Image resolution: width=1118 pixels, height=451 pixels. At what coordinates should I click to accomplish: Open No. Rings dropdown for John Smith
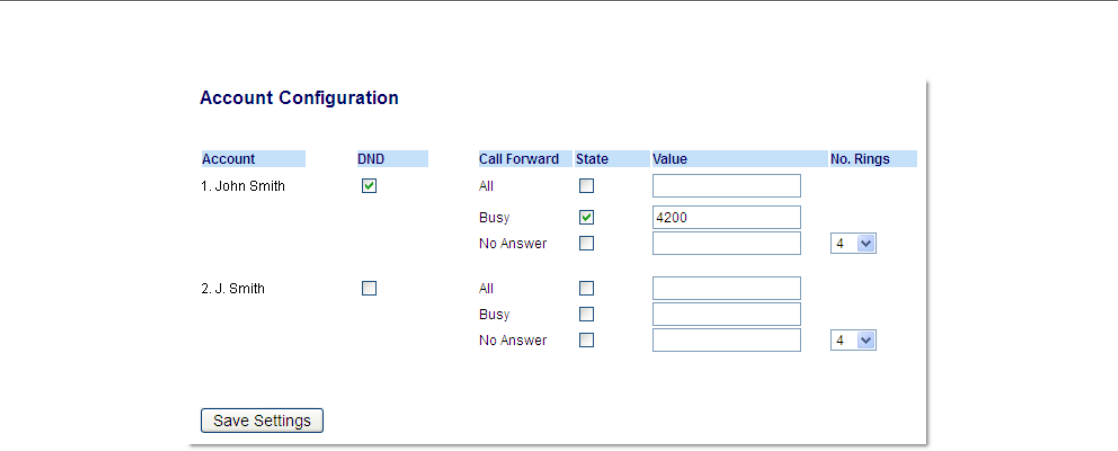[853, 244]
